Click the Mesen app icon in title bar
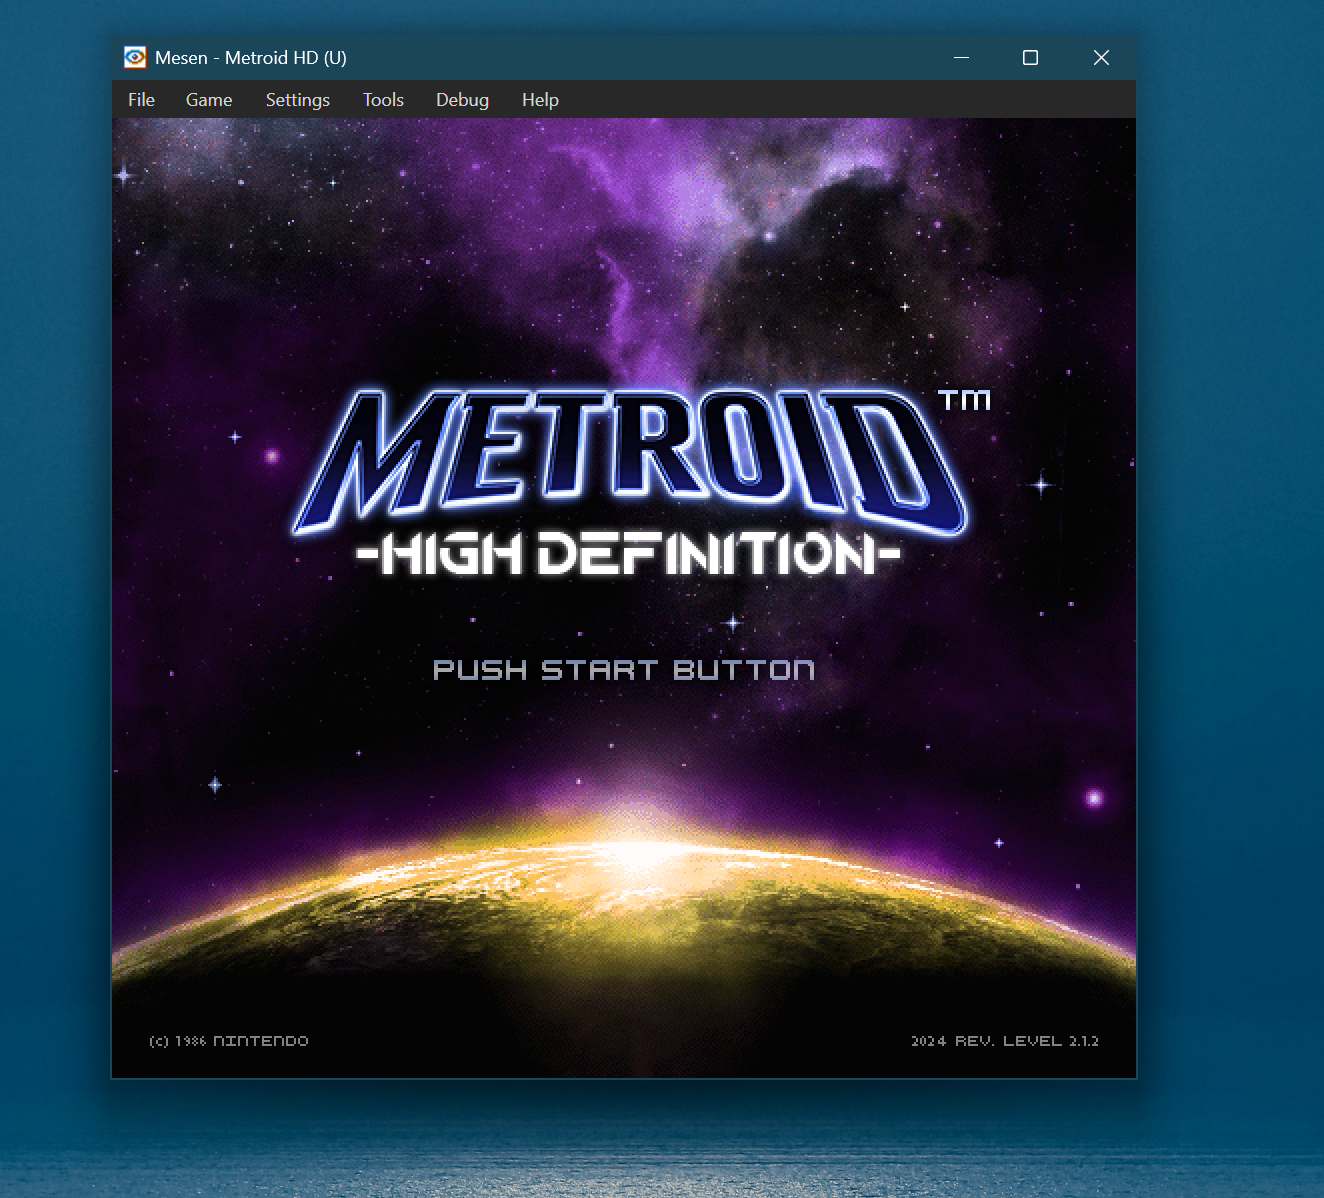 point(135,58)
